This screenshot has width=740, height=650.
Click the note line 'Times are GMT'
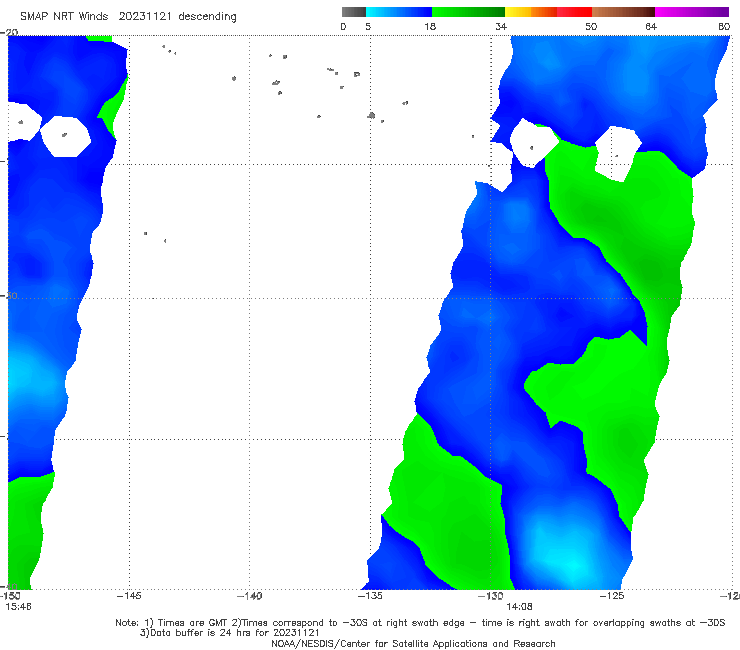(x=193, y=623)
